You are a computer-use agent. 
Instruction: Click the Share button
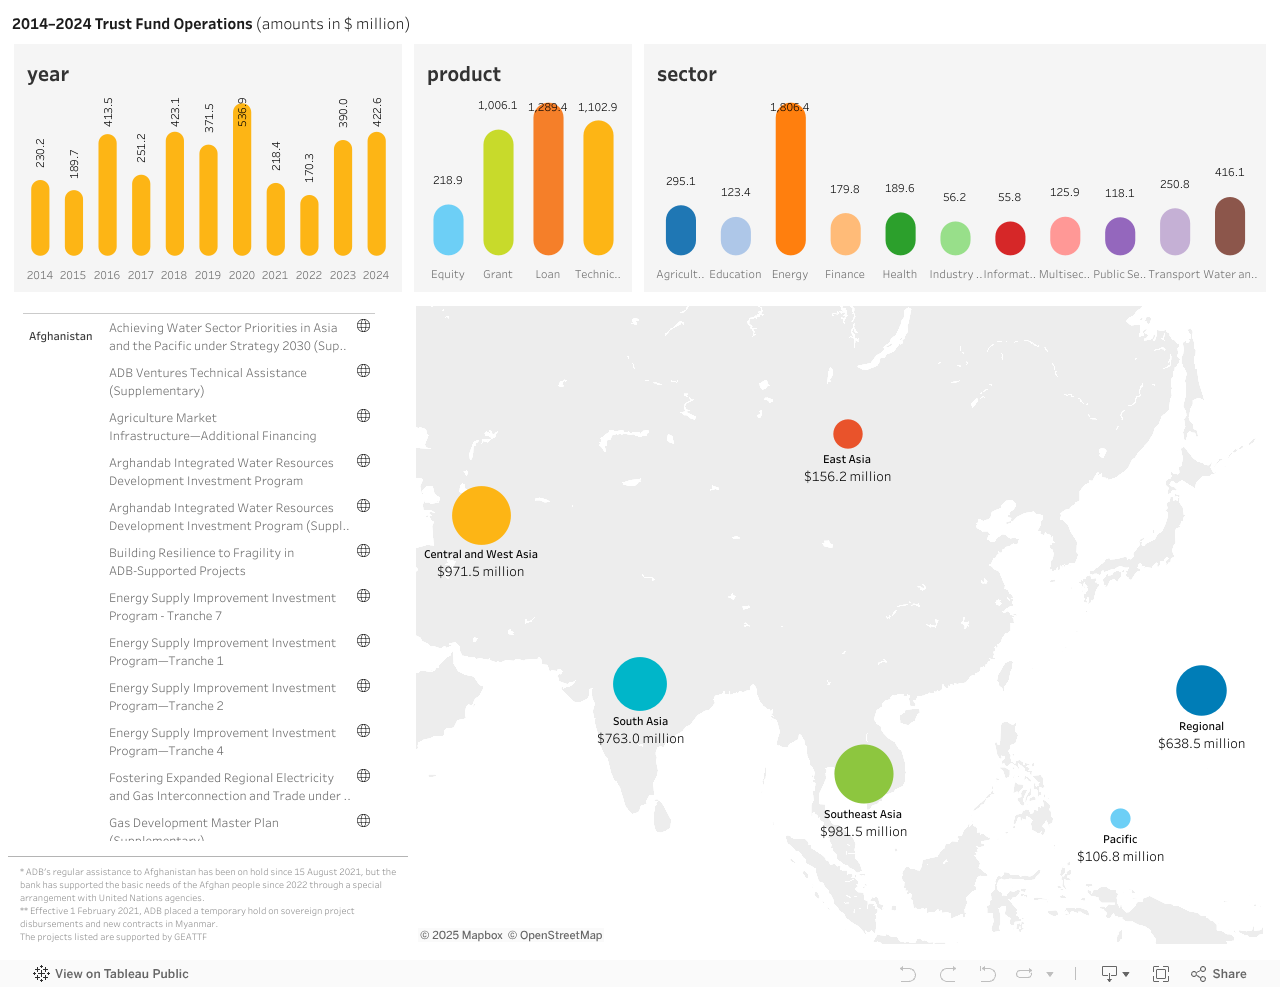click(x=1219, y=974)
